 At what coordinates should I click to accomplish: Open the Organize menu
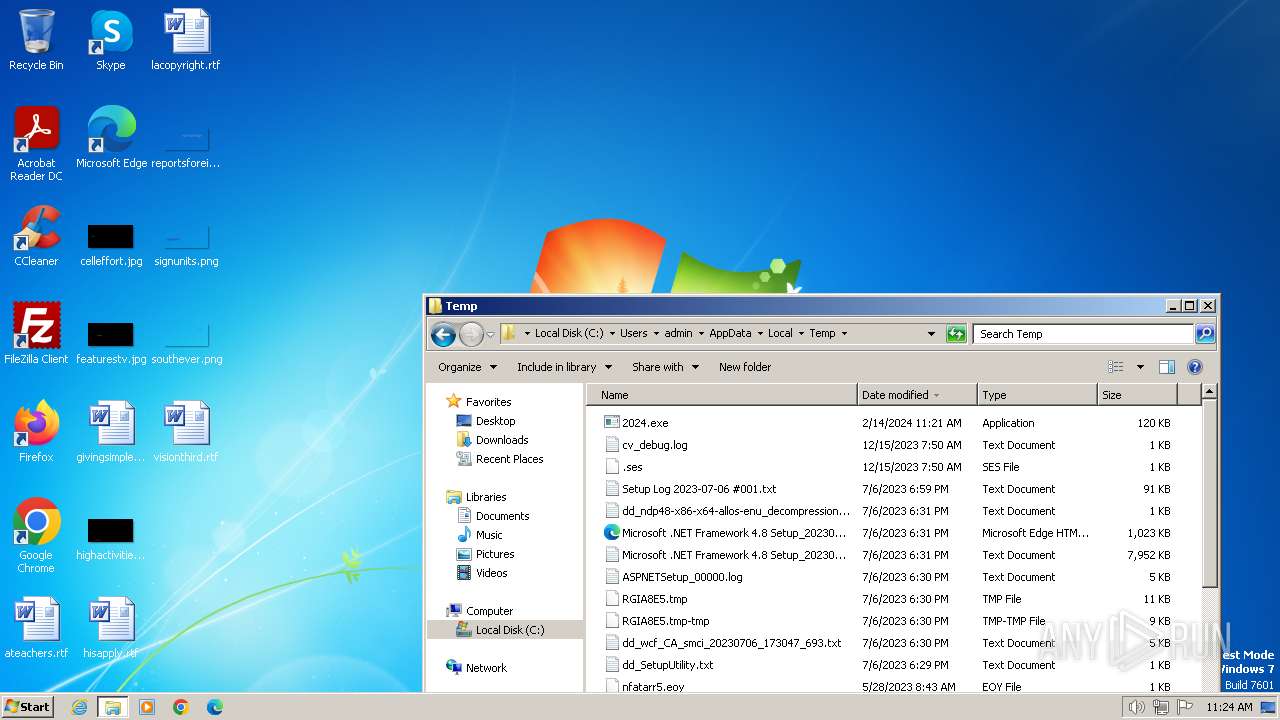pyautogui.click(x=467, y=367)
